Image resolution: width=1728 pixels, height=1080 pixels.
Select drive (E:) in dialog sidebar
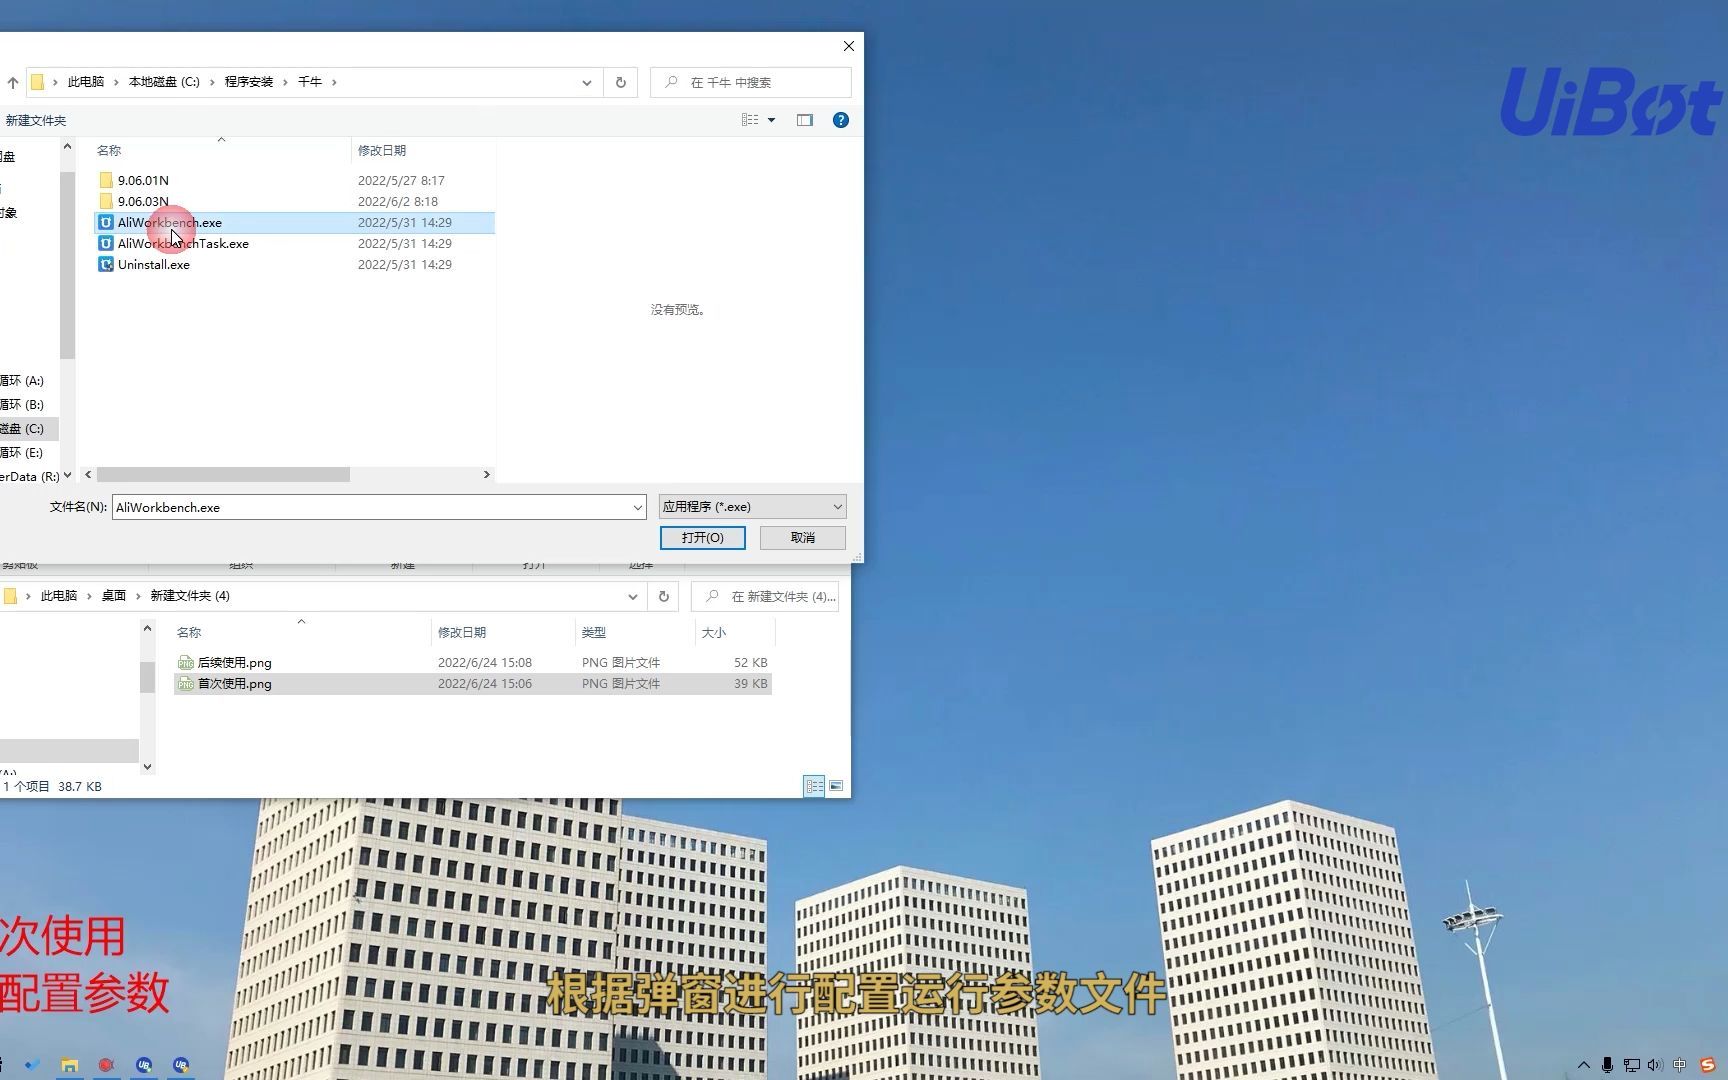coord(22,453)
